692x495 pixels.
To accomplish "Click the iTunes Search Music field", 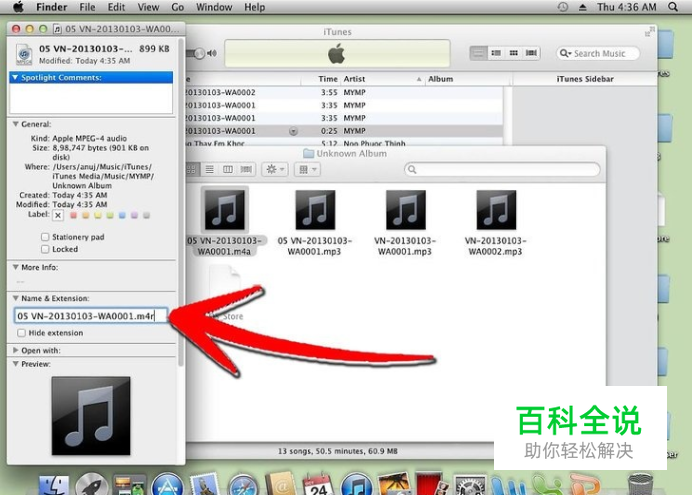I will 598,53.
